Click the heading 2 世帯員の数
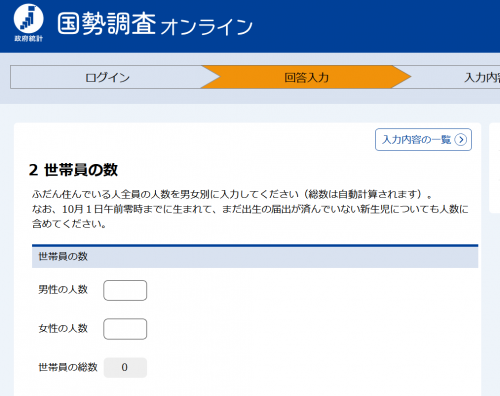Image resolution: width=500 pixels, height=396 pixels. (73, 170)
